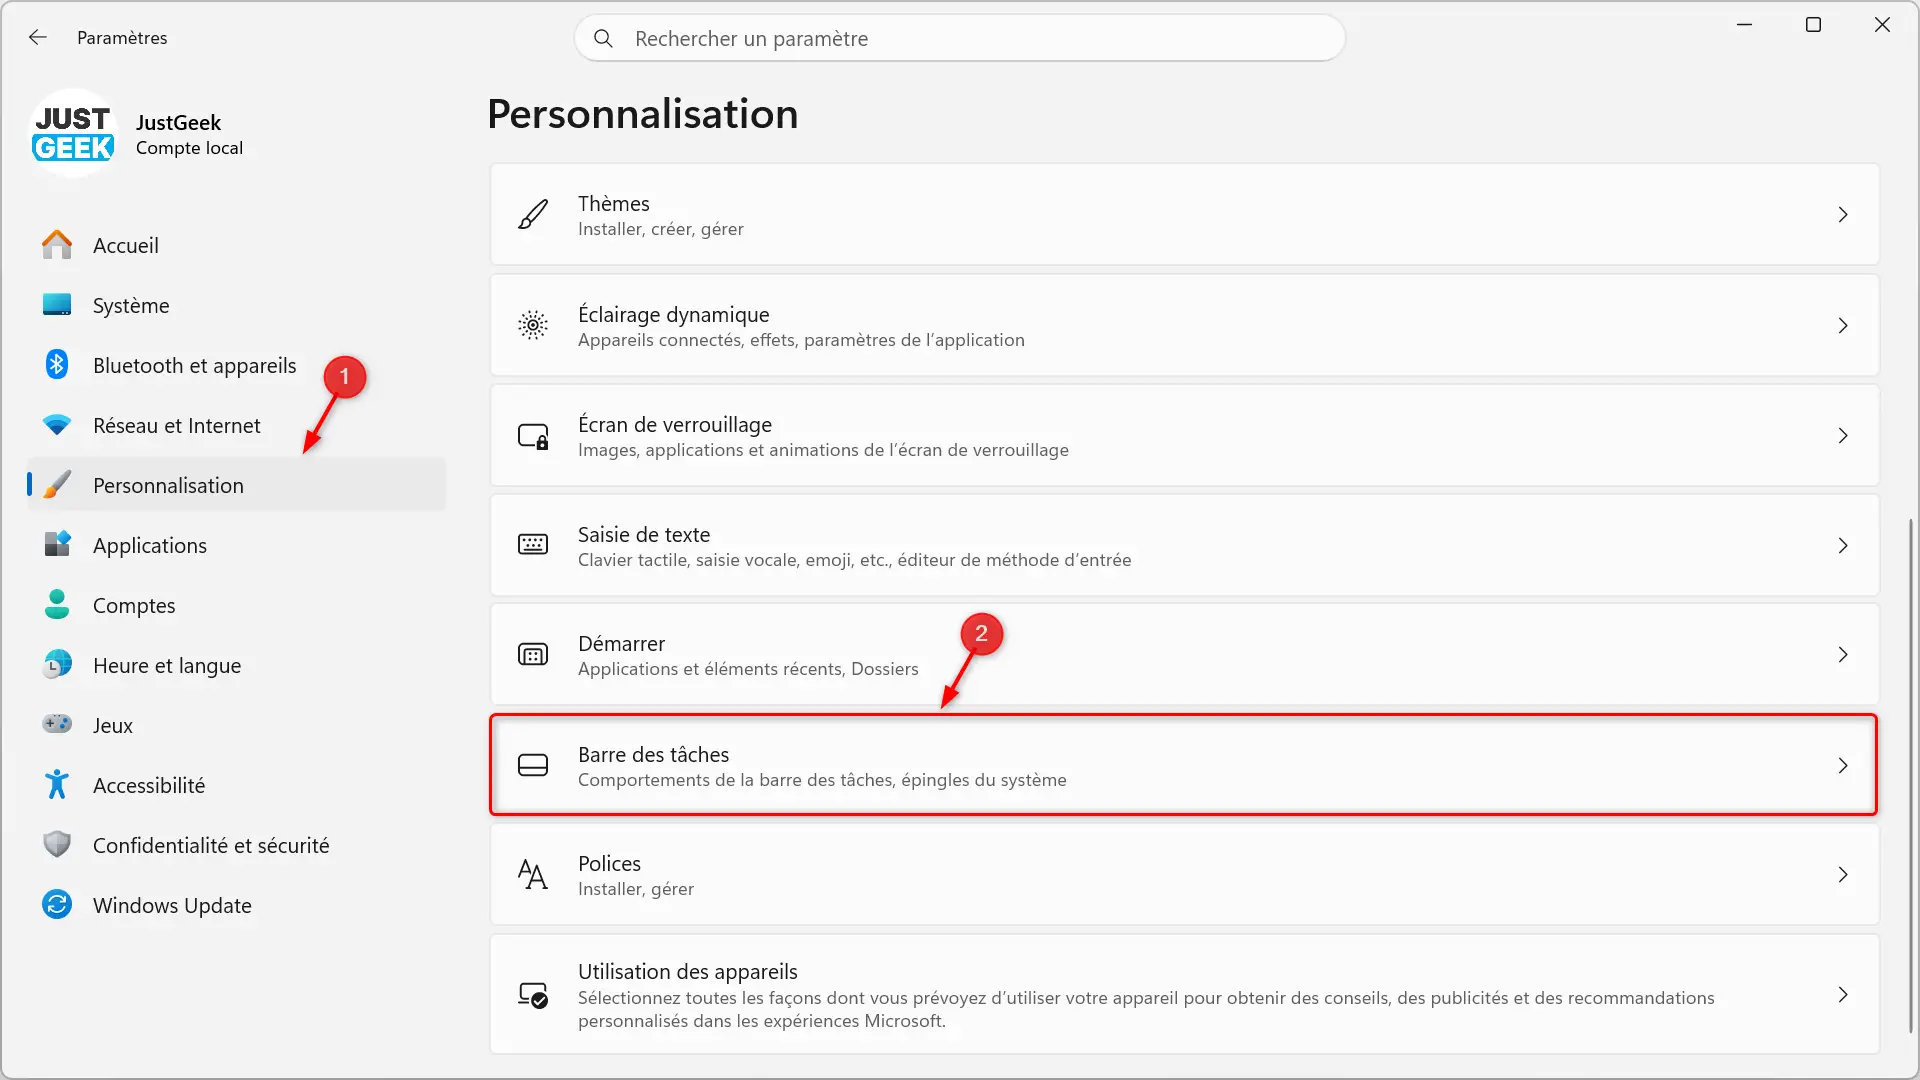This screenshot has height=1080, width=1920.
Task: Expand the Thèmes chevron
Action: click(1843, 215)
